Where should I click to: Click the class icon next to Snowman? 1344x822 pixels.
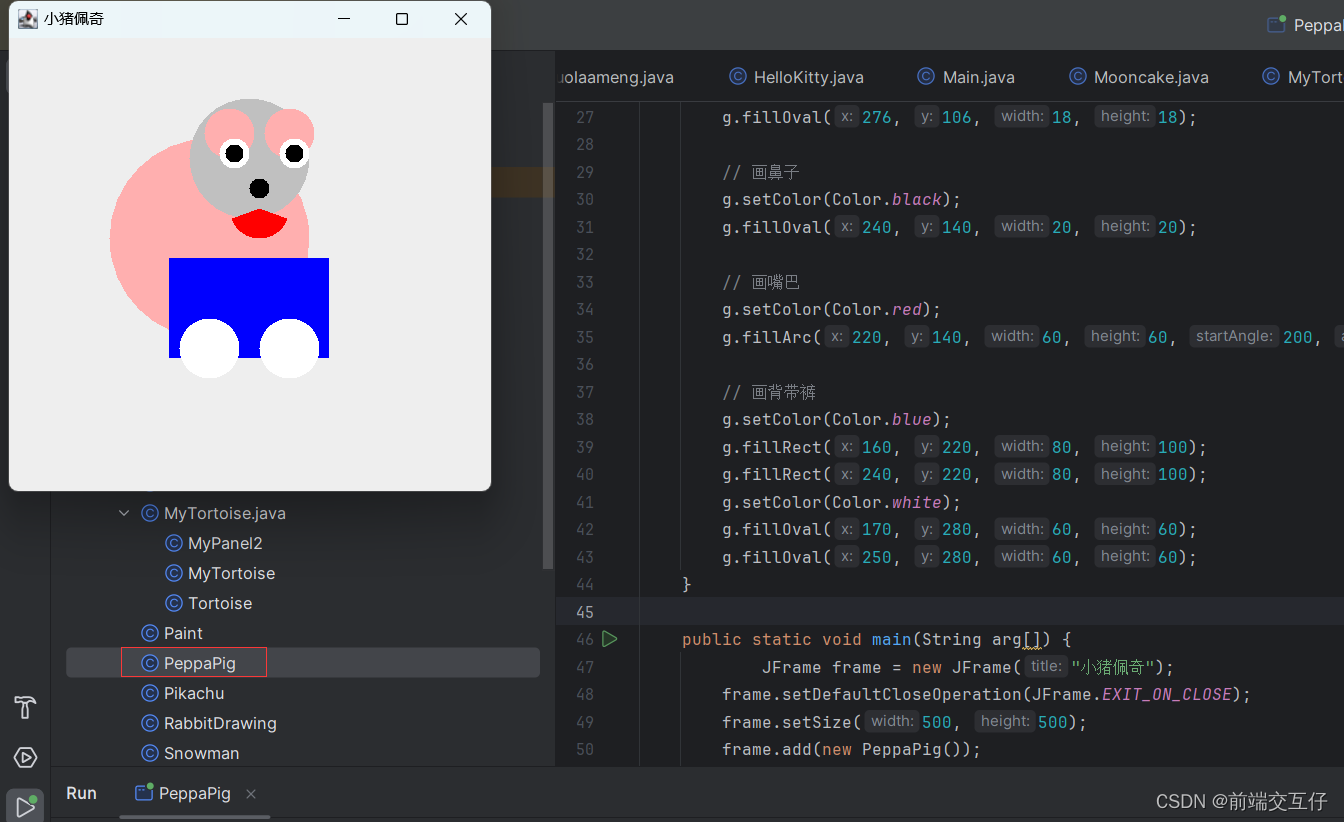(150, 753)
